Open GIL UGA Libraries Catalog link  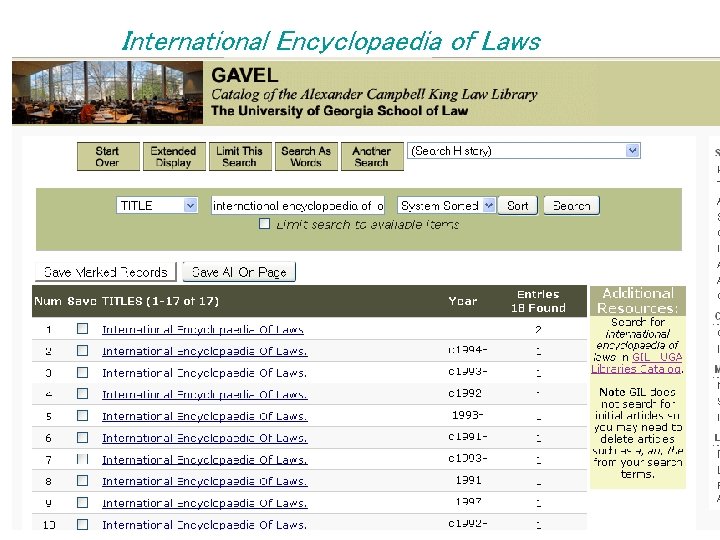(x=637, y=363)
